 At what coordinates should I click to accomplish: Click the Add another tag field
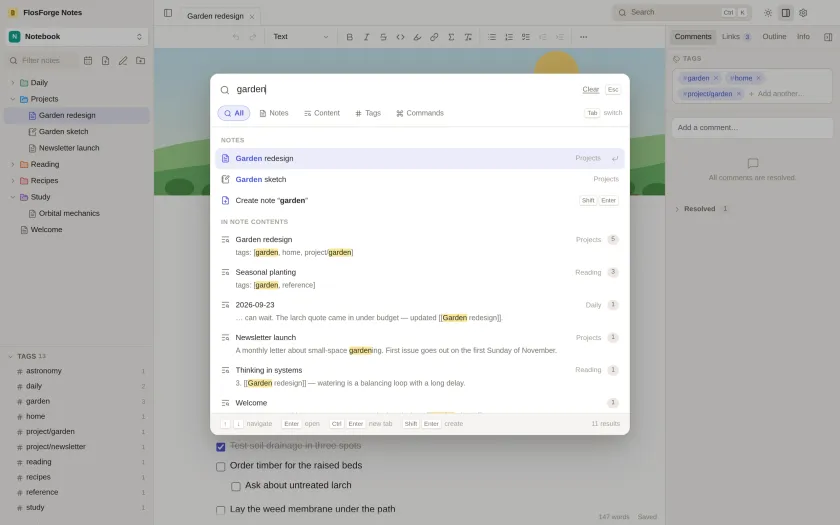pos(780,94)
